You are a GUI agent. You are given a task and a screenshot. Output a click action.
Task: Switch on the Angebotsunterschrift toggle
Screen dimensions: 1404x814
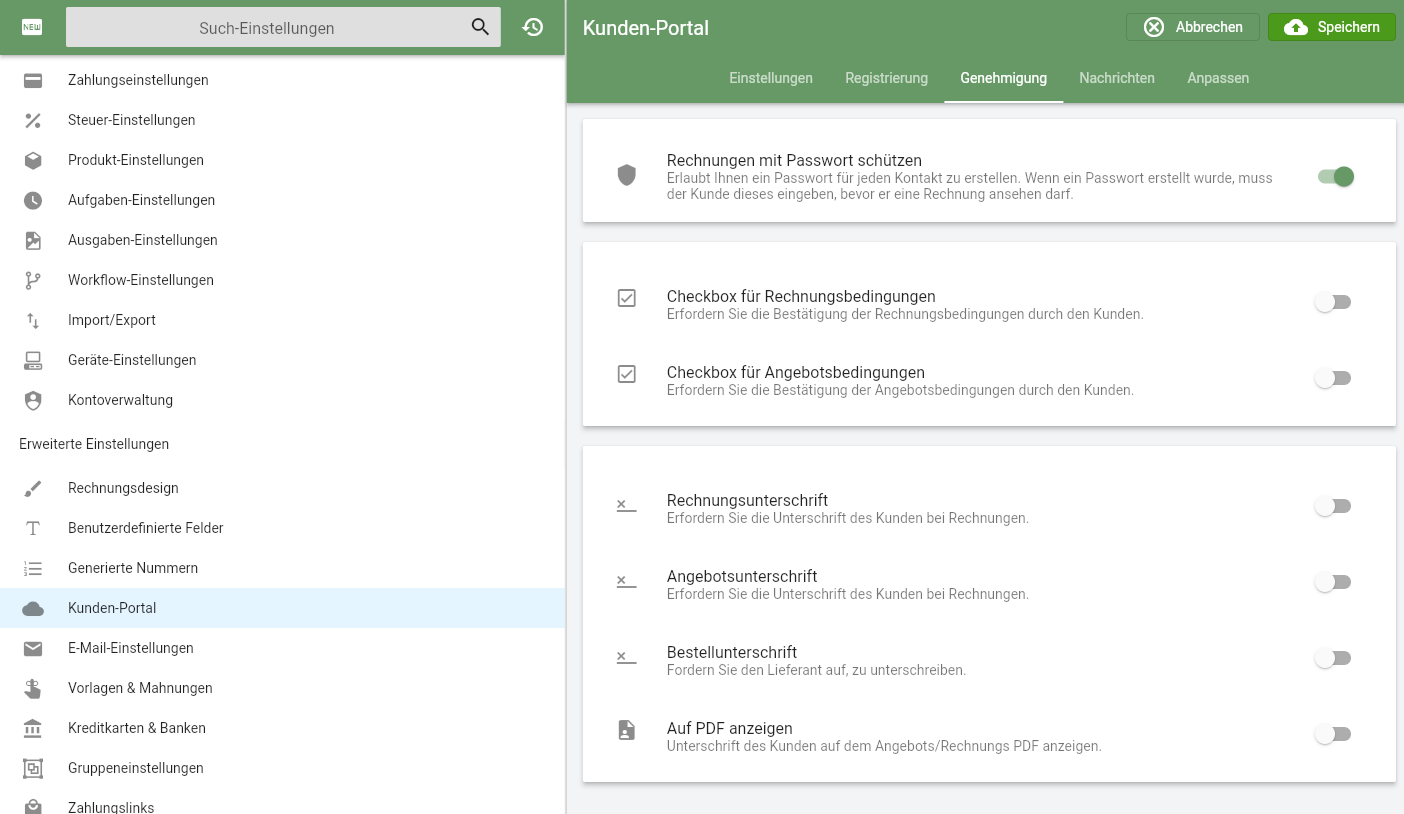(1333, 582)
